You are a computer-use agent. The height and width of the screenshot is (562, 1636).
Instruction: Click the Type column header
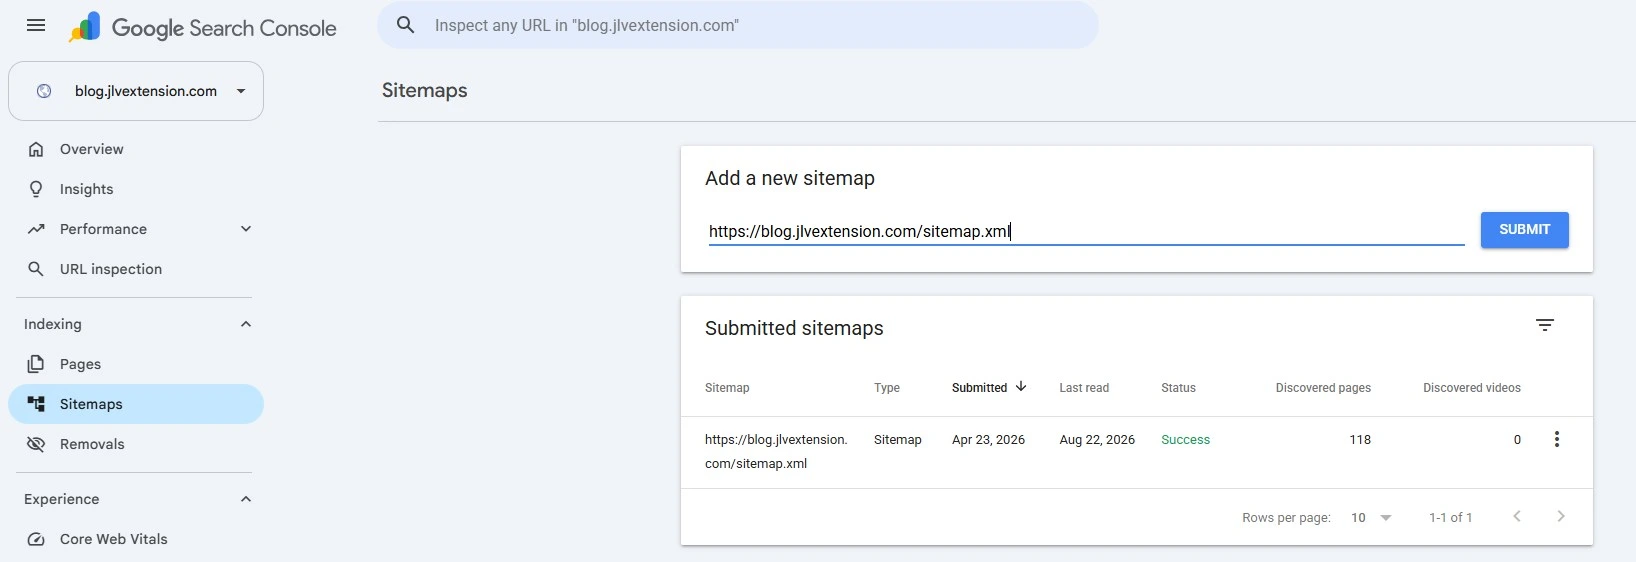point(887,388)
